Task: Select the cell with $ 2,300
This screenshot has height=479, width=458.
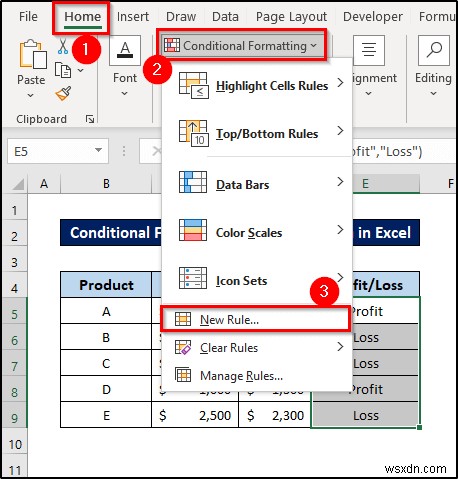Action: pos(275,415)
